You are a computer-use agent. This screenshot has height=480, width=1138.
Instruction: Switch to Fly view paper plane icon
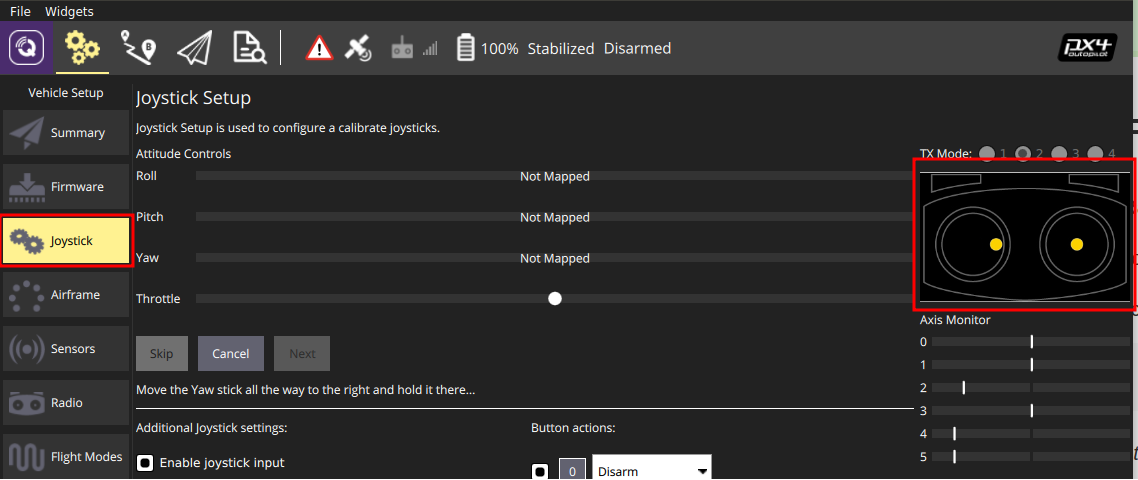(x=194, y=48)
